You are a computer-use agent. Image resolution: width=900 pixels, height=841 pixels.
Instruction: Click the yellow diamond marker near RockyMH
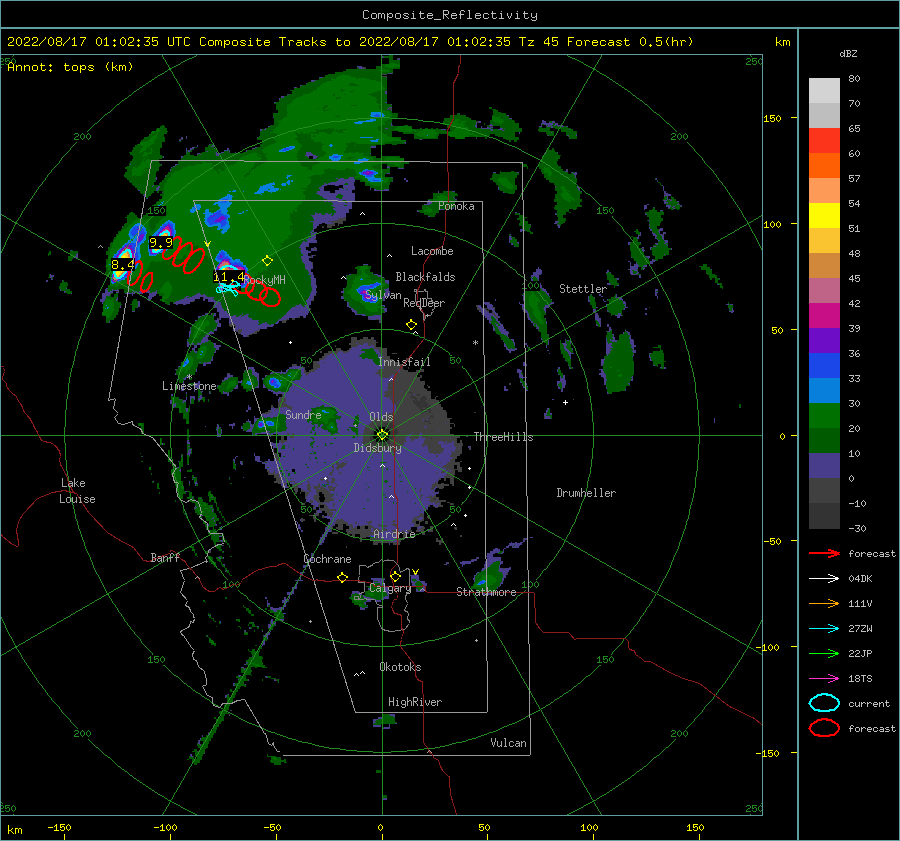[267, 261]
